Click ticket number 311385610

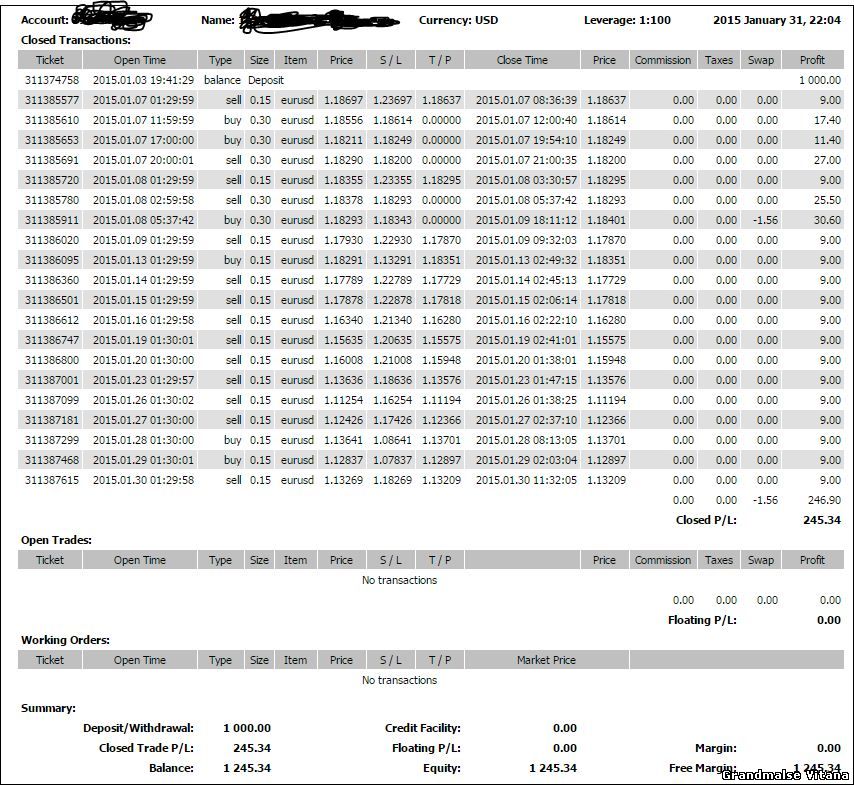52,120
